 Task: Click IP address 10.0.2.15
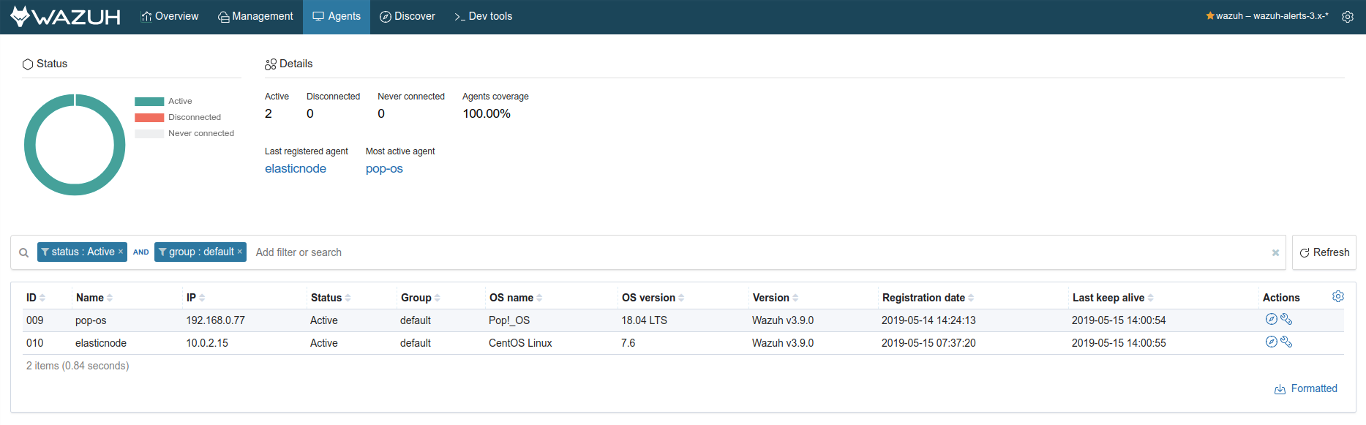point(208,343)
